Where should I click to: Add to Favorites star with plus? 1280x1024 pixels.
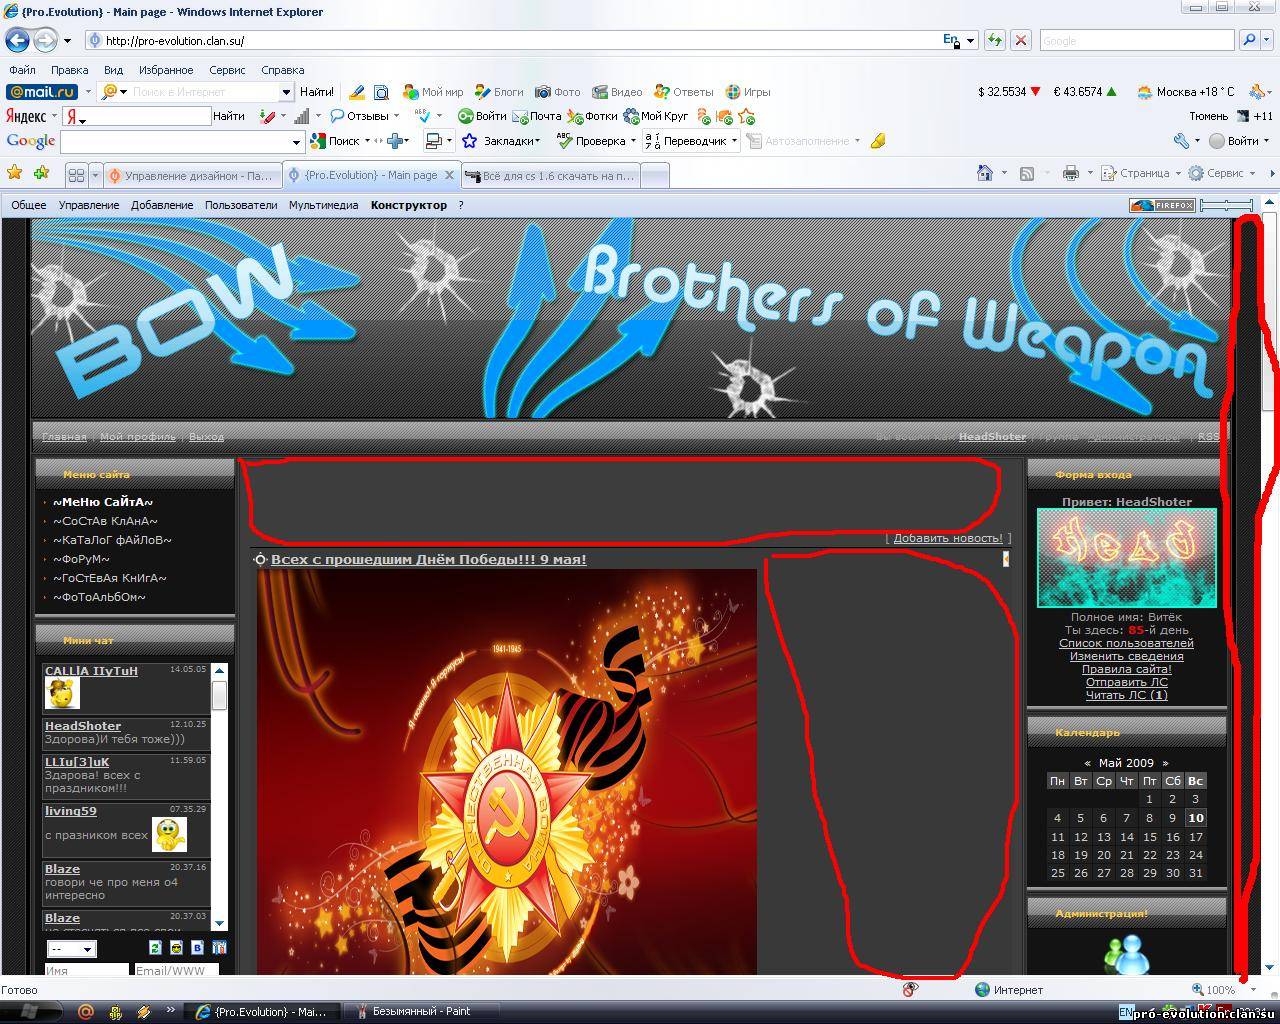coord(41,173)
